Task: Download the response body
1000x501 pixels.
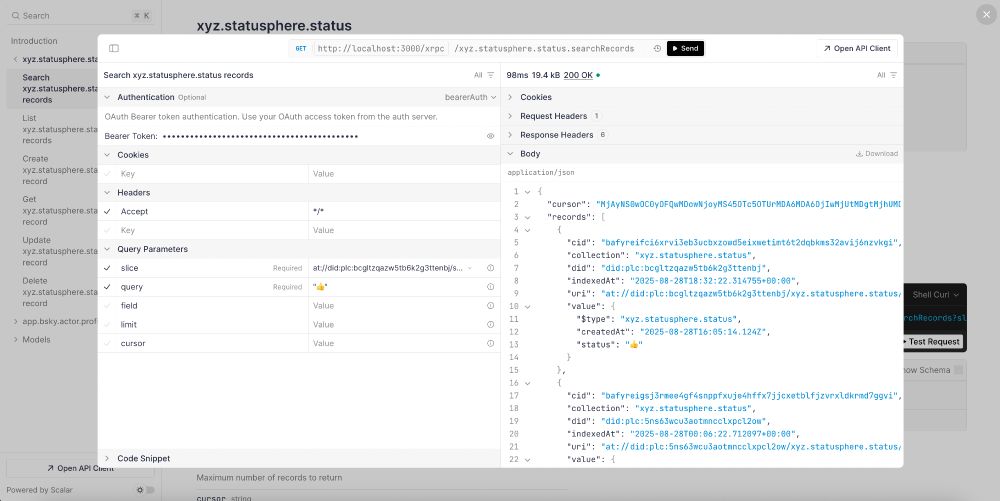Action: tap(876, 154)
